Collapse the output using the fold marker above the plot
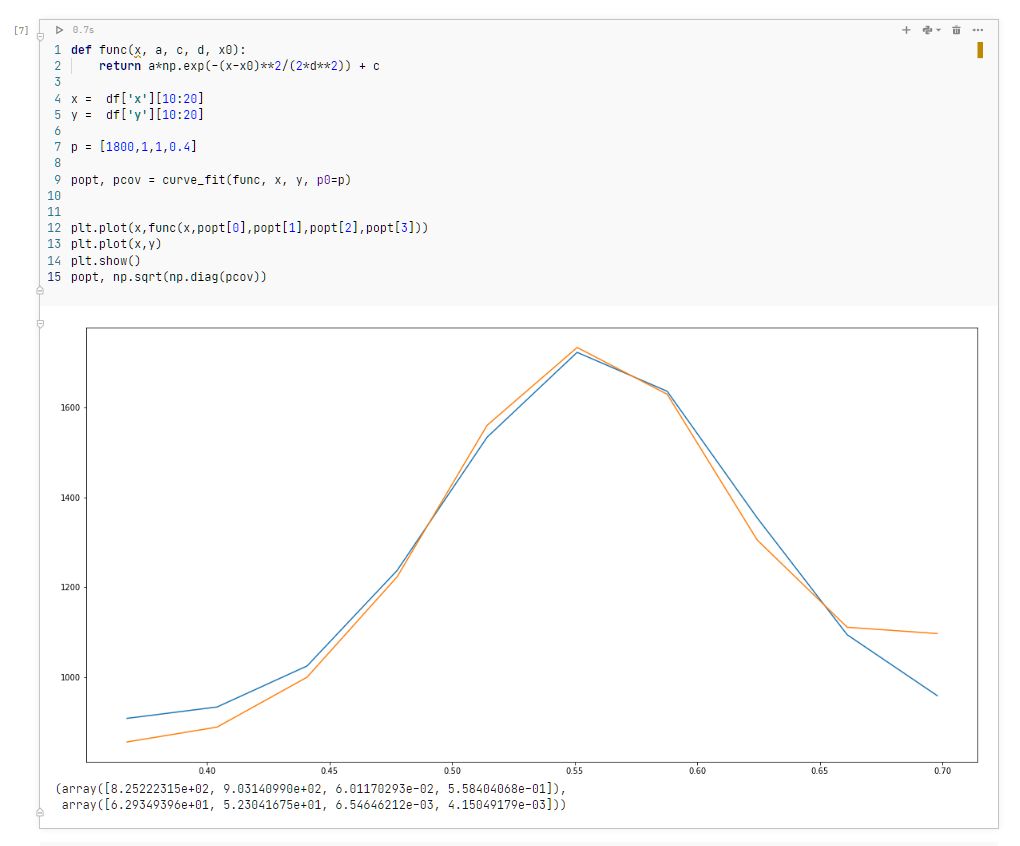 [40, 323]
